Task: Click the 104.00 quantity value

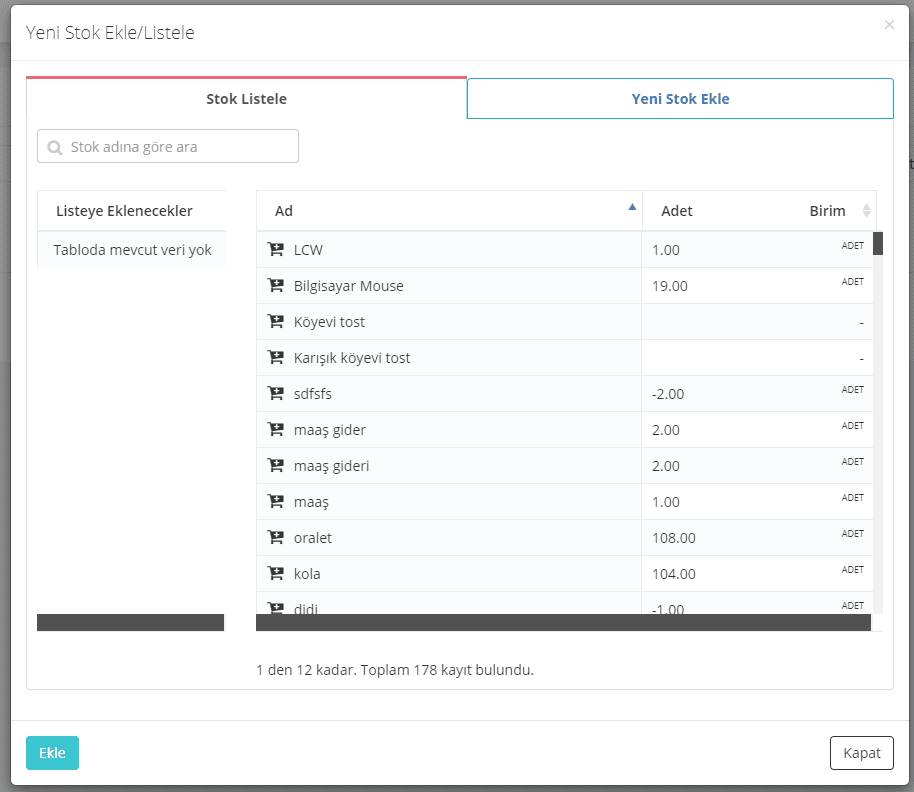Action: pos(674,574)
